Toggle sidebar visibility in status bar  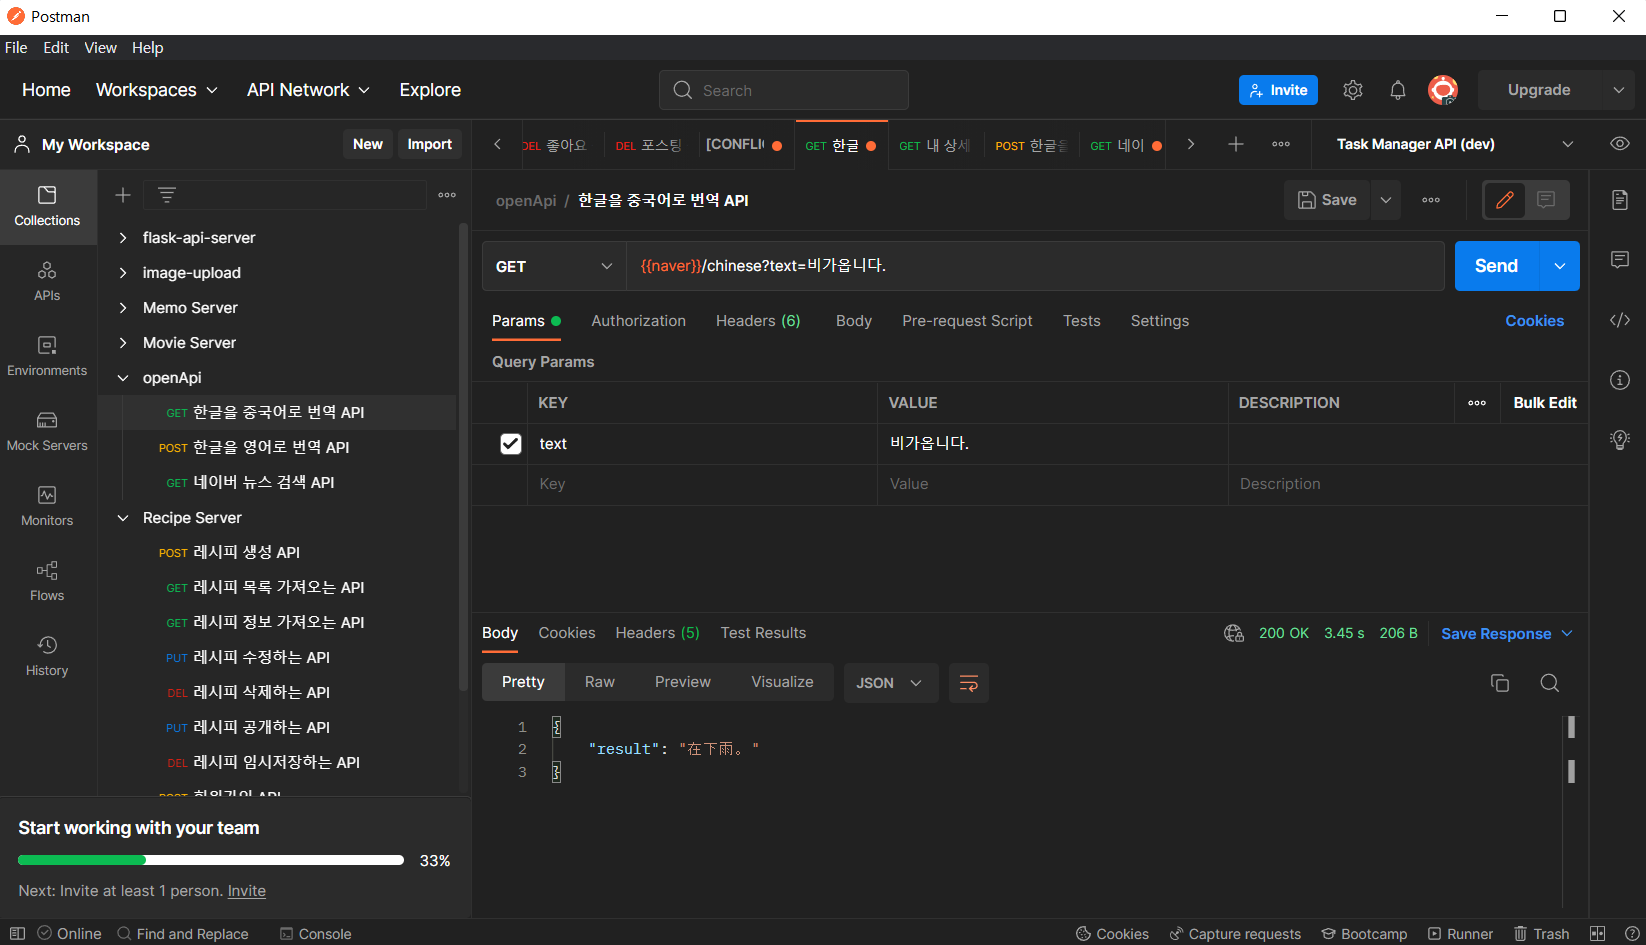[x=17, y=933]
